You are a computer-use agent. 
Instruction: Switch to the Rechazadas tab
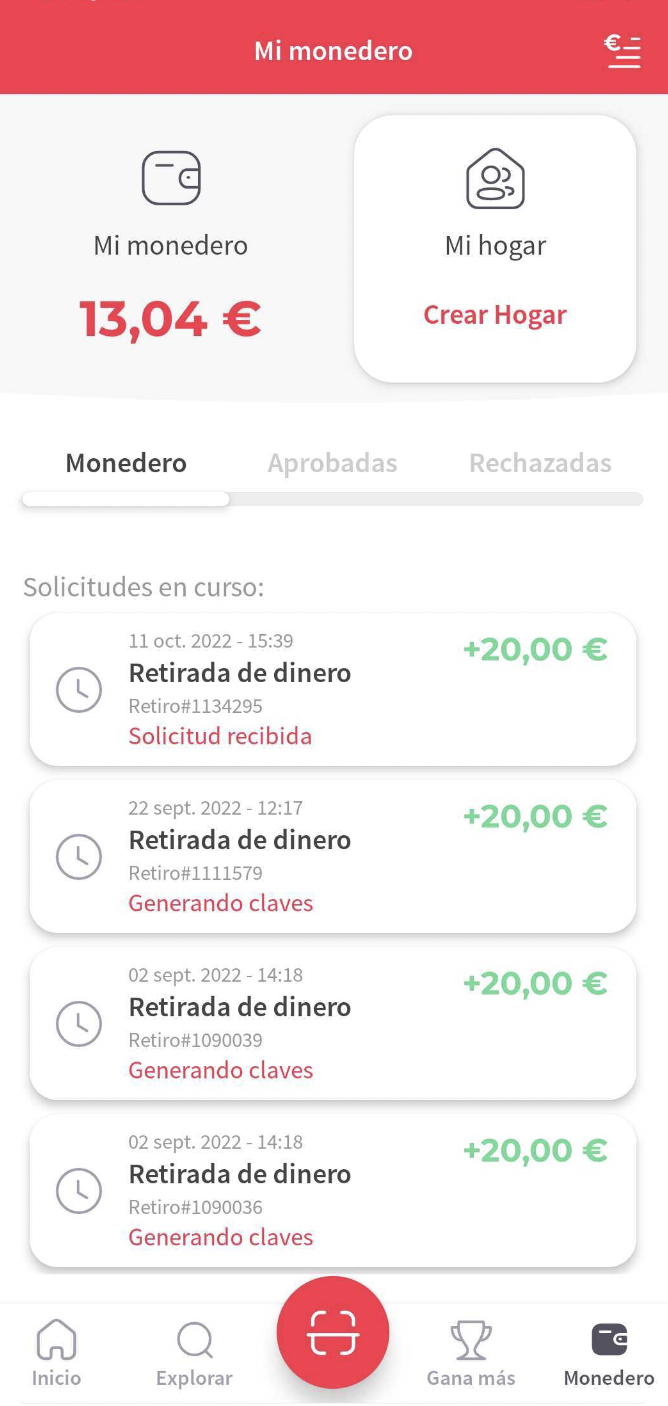(x=540, y=463)
